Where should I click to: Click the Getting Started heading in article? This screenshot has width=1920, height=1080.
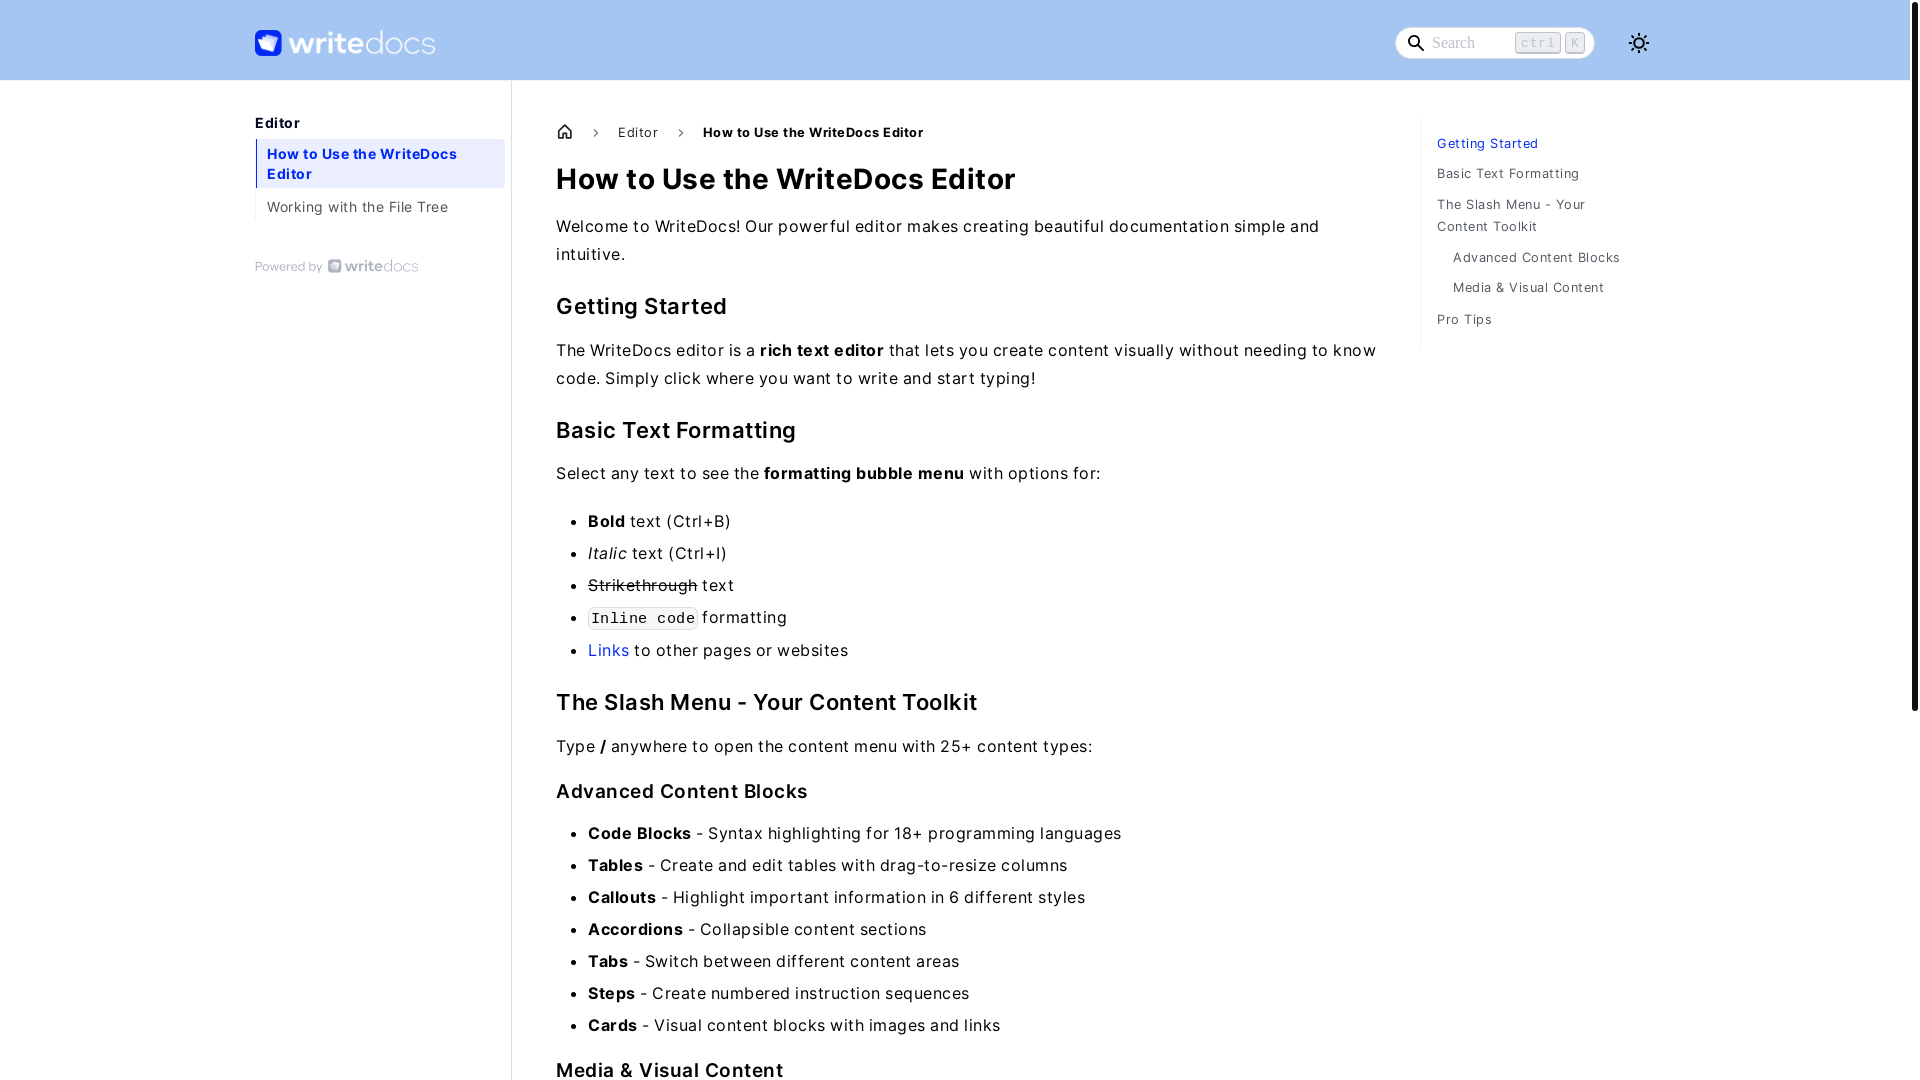tap(641, 306)
